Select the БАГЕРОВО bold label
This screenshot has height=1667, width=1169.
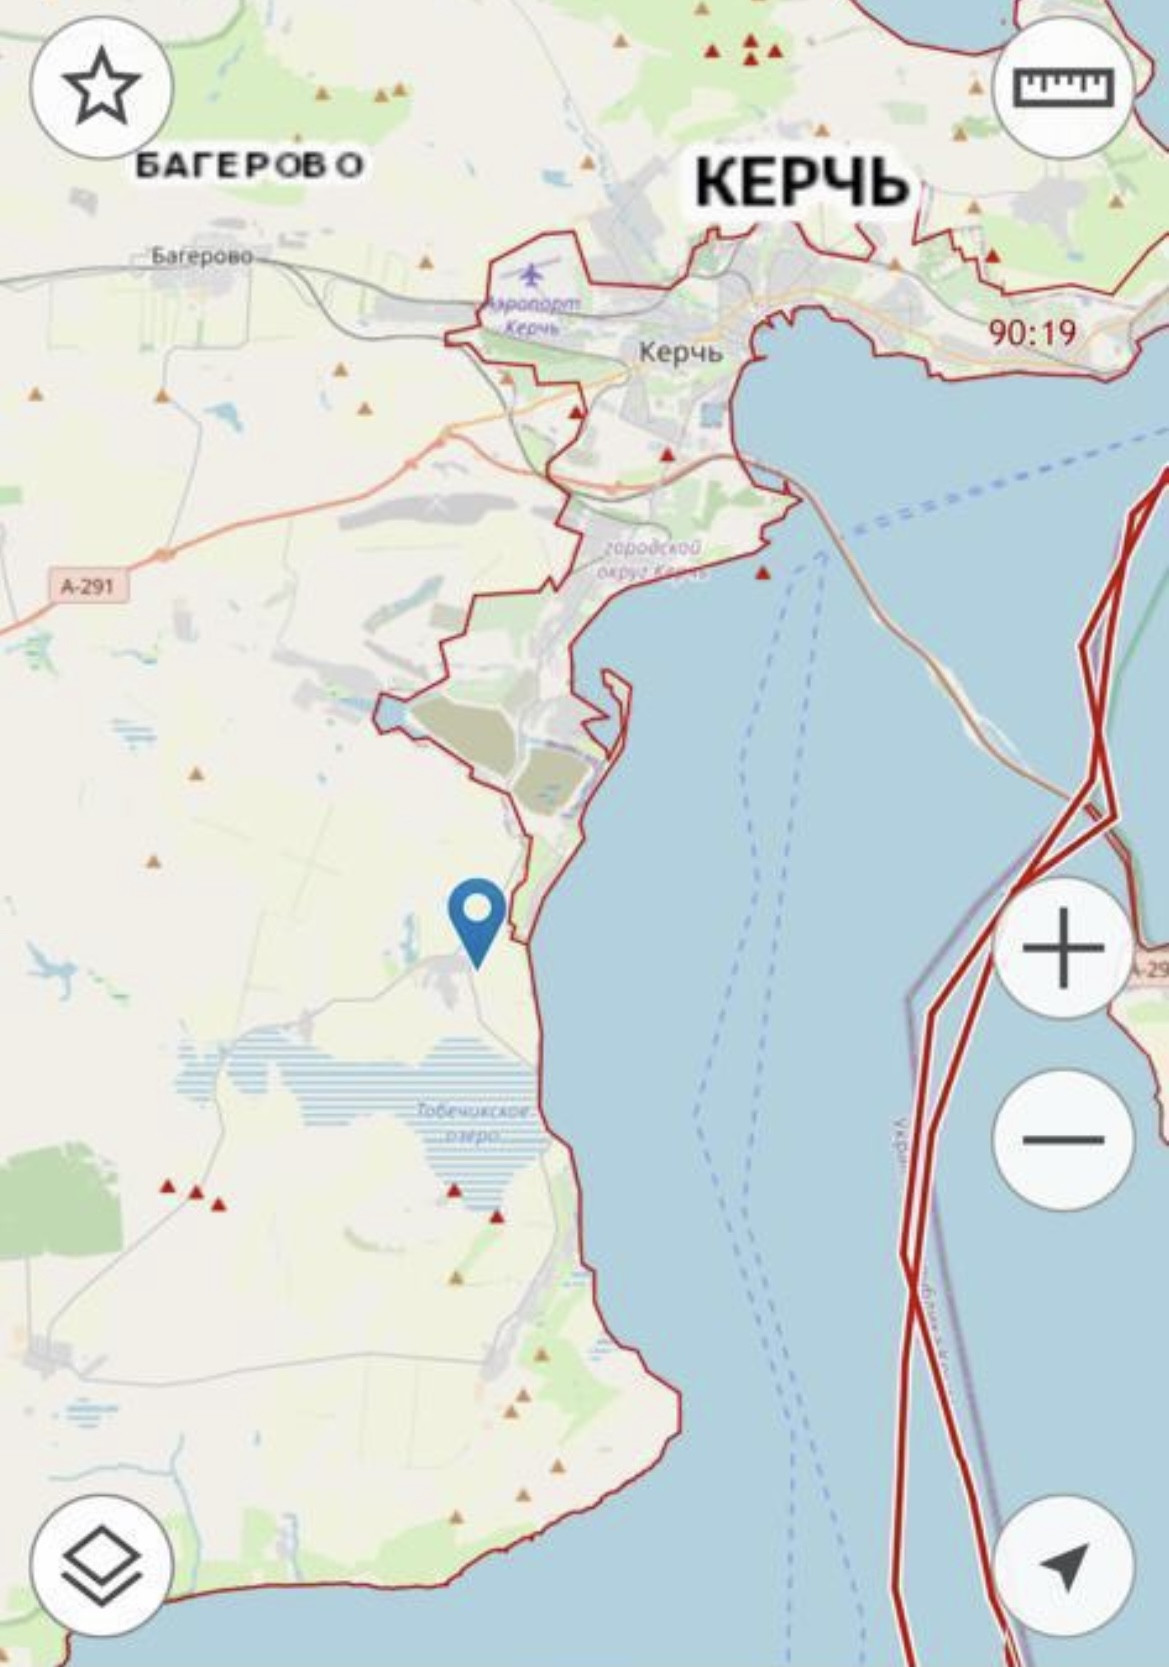(x=248, y=165)
